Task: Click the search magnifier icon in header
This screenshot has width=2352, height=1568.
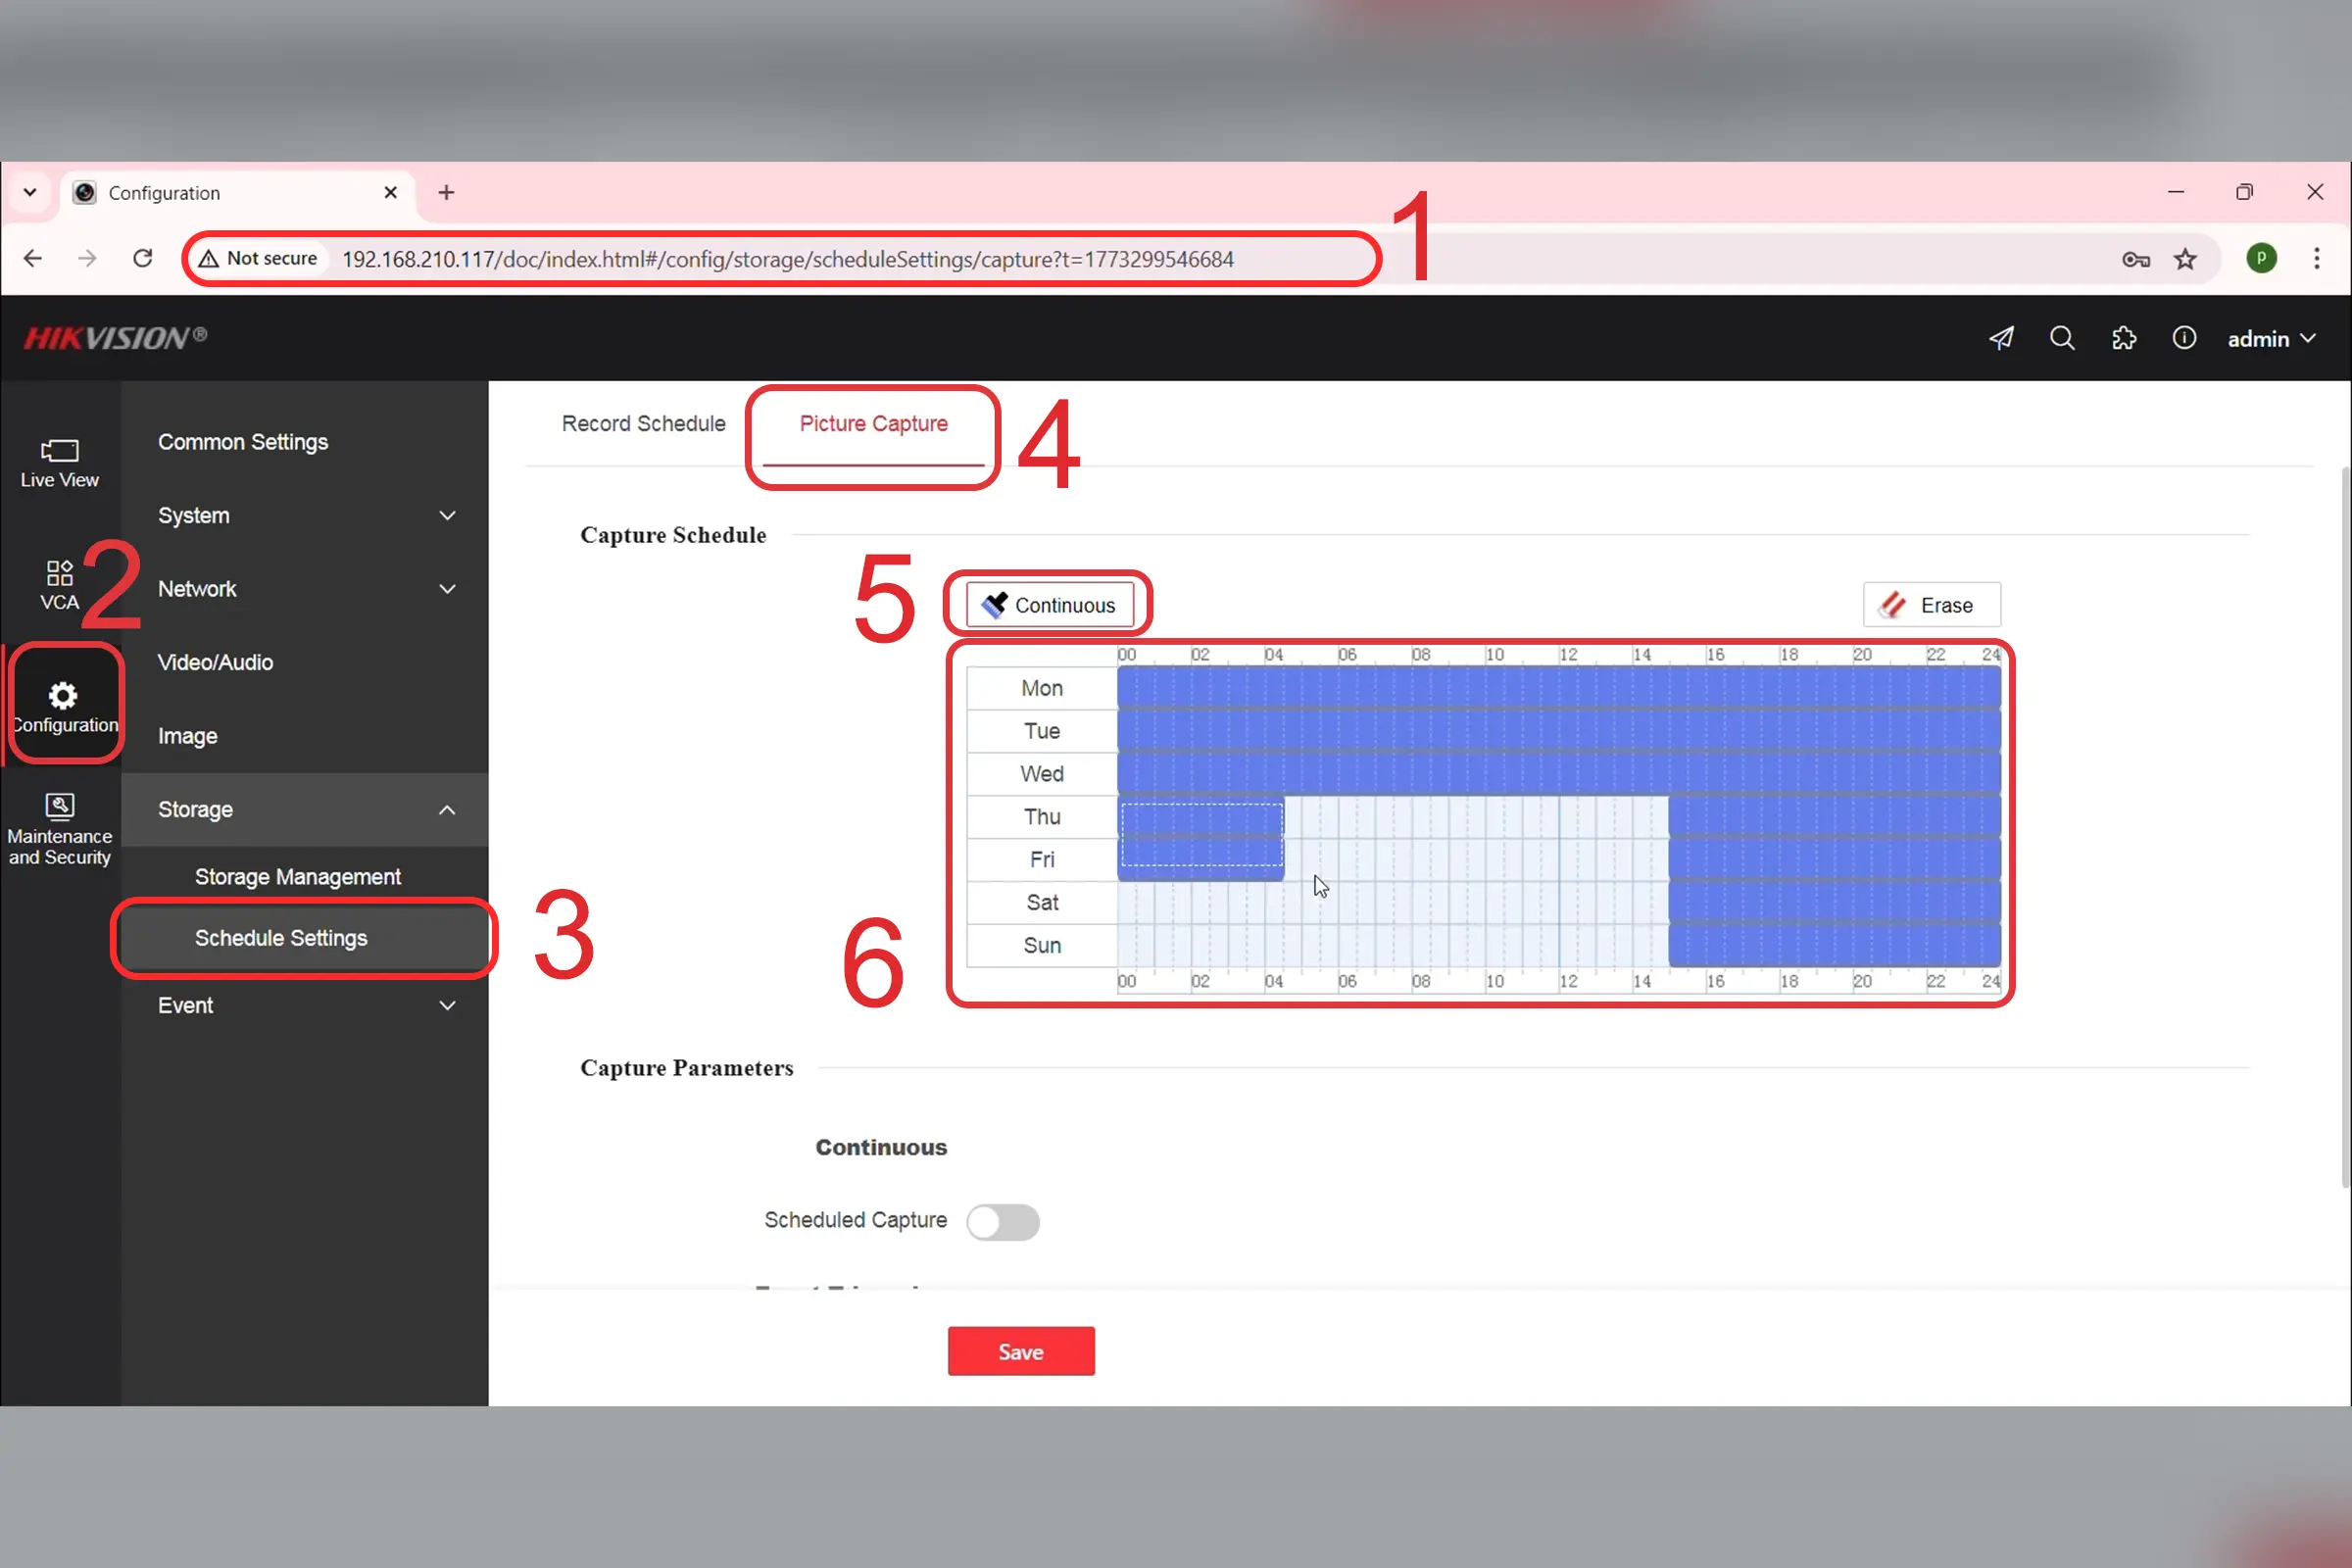Action: tap(2062, 338)
